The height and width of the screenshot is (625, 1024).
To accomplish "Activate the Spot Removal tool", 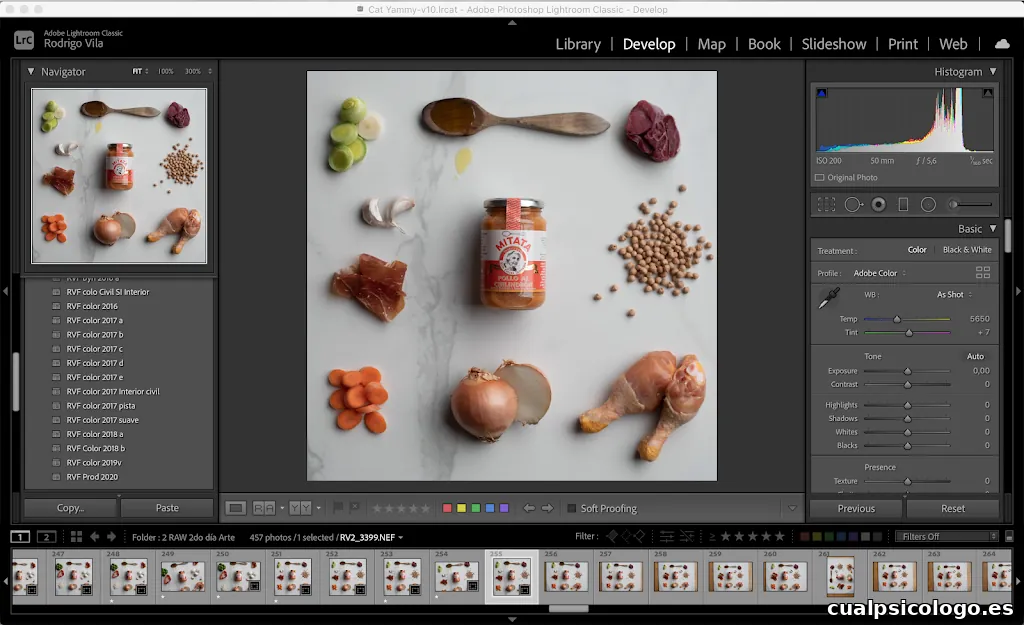I will (x=853, y=204).
